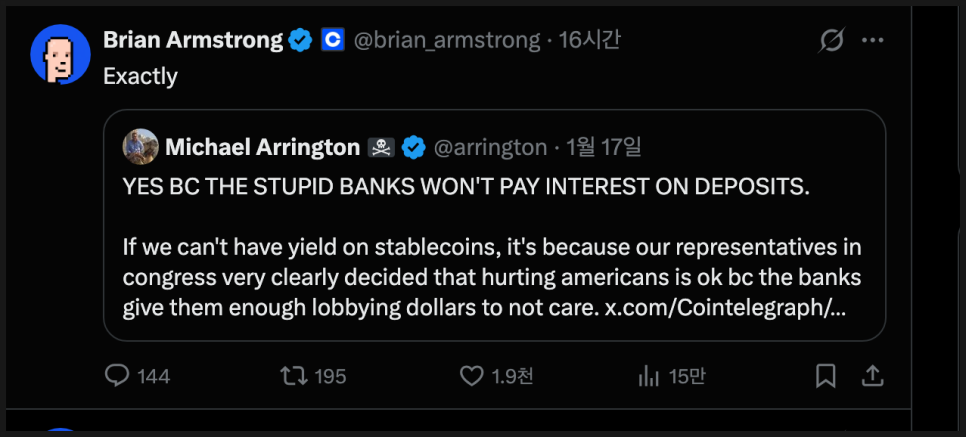This screenshot has width=966, height=437.
Task: Open the @arrington handle link
Action: 490,148
